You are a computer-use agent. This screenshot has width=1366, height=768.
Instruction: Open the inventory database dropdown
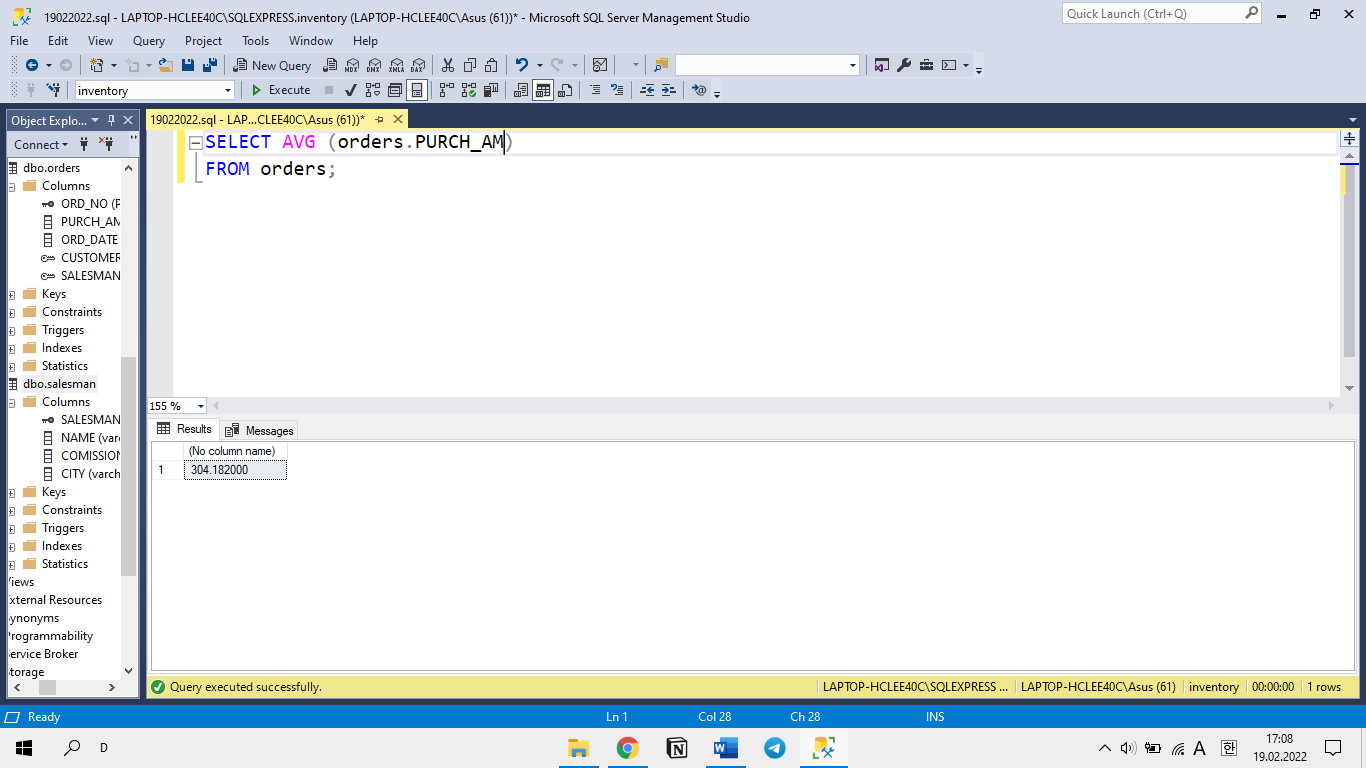coord(155,90)
